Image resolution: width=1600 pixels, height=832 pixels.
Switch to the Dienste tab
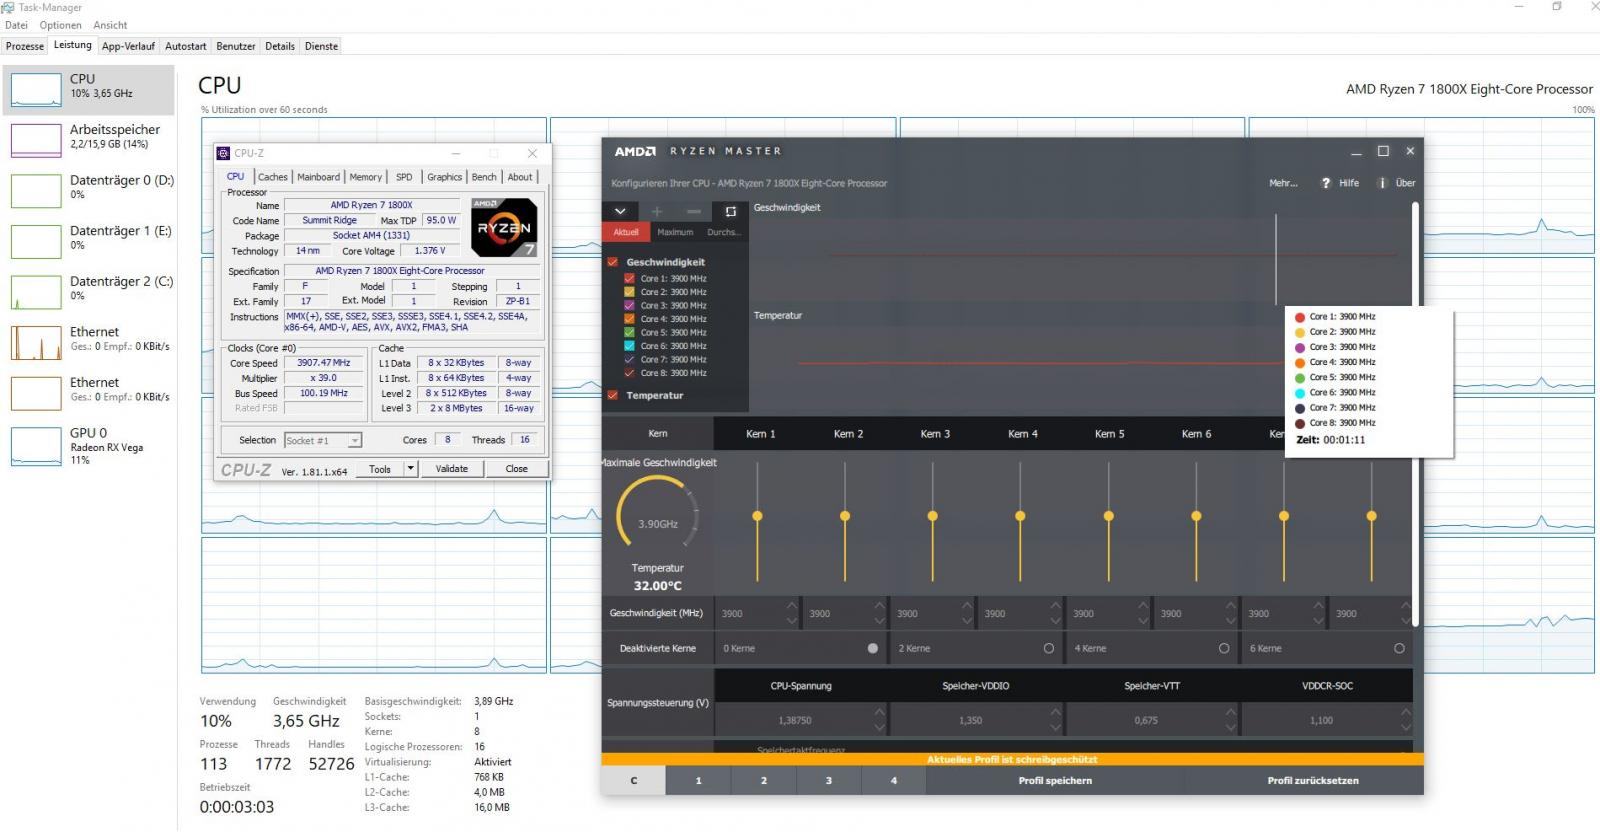tap(321, 46)
